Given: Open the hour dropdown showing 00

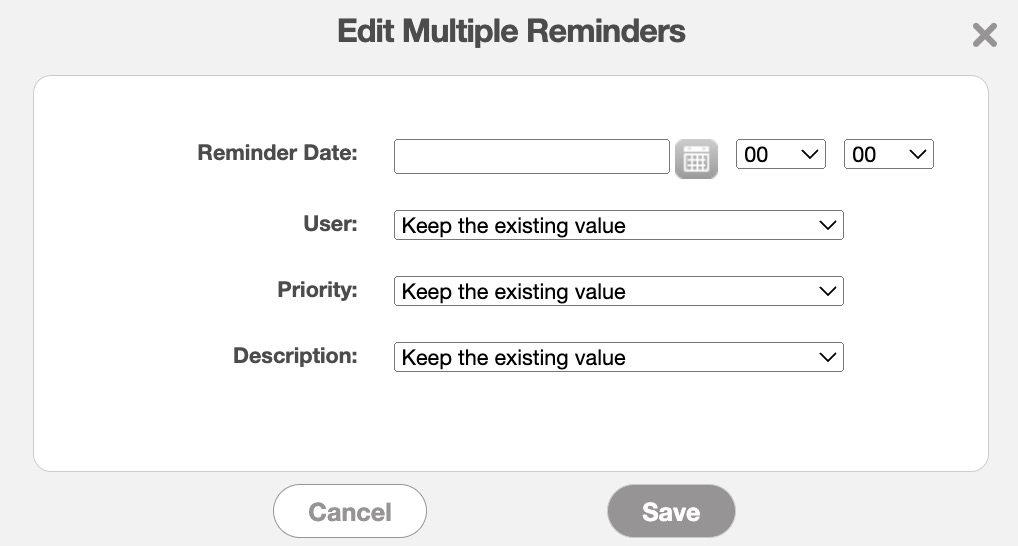Looking at the screenshot, I should (780, 155).
